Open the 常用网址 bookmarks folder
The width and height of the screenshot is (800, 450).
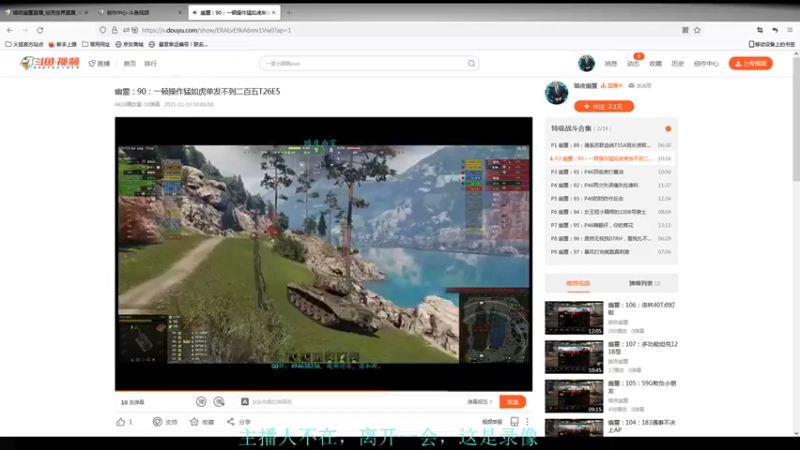(x=96, y=44)
